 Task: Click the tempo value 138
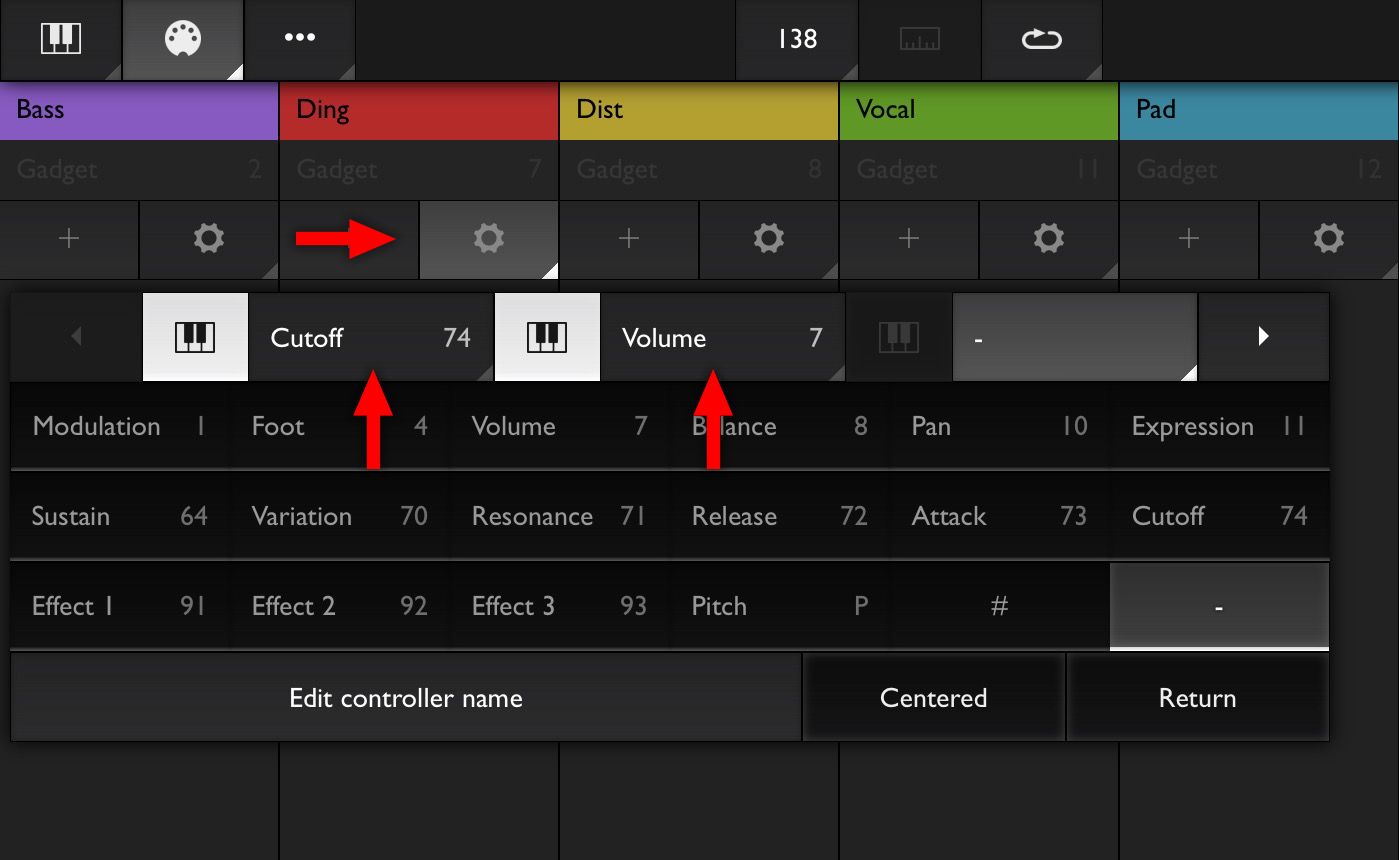tap(797, 40)
